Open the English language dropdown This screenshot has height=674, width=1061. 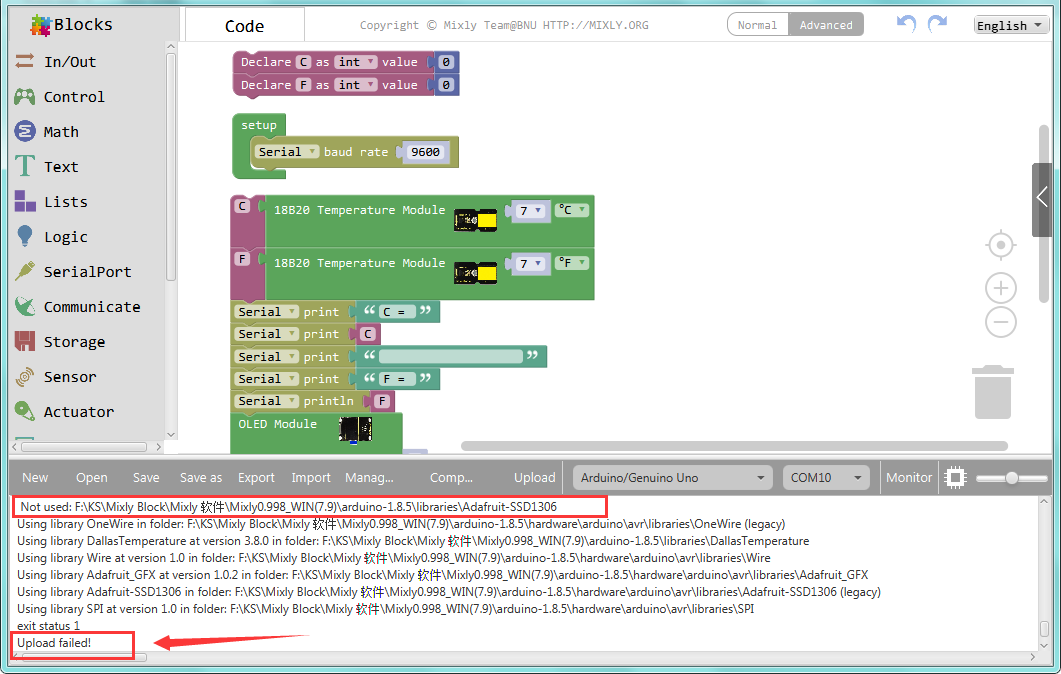[x=1011, y=25]
